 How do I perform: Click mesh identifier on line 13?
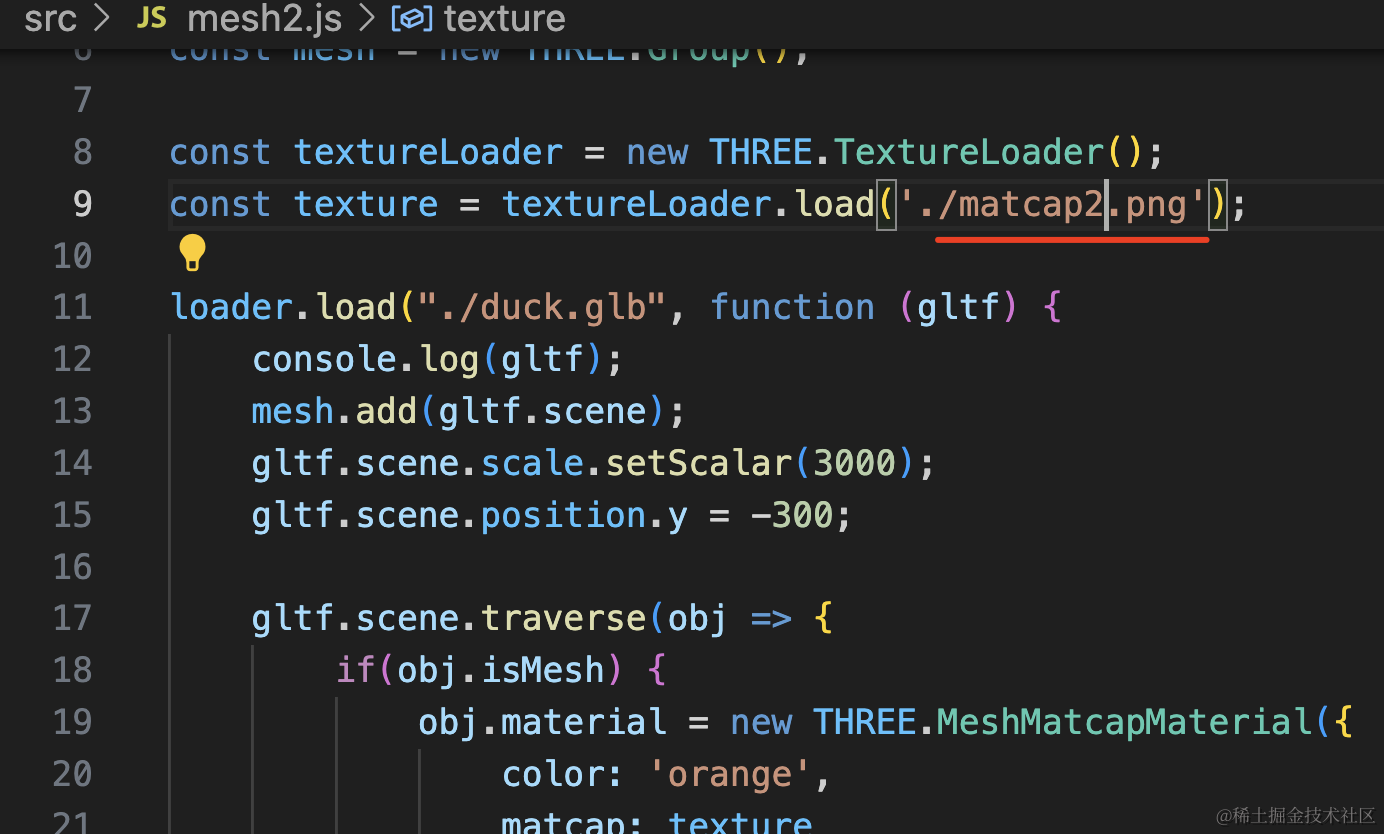(x=293, y=412)
